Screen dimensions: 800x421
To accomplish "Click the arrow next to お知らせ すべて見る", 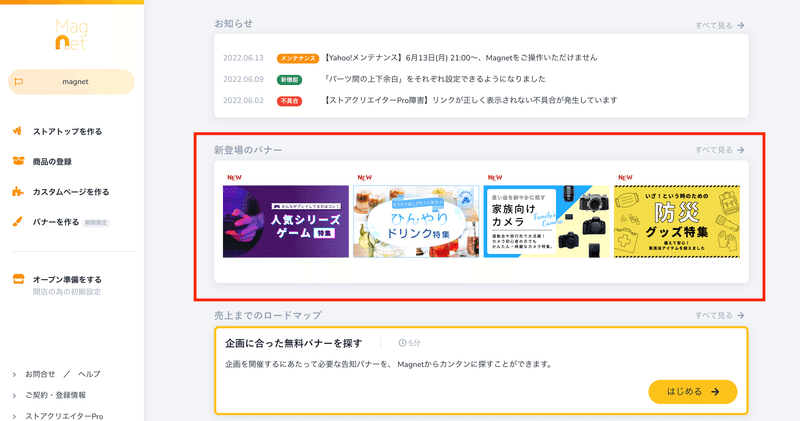I will (741, 25).
